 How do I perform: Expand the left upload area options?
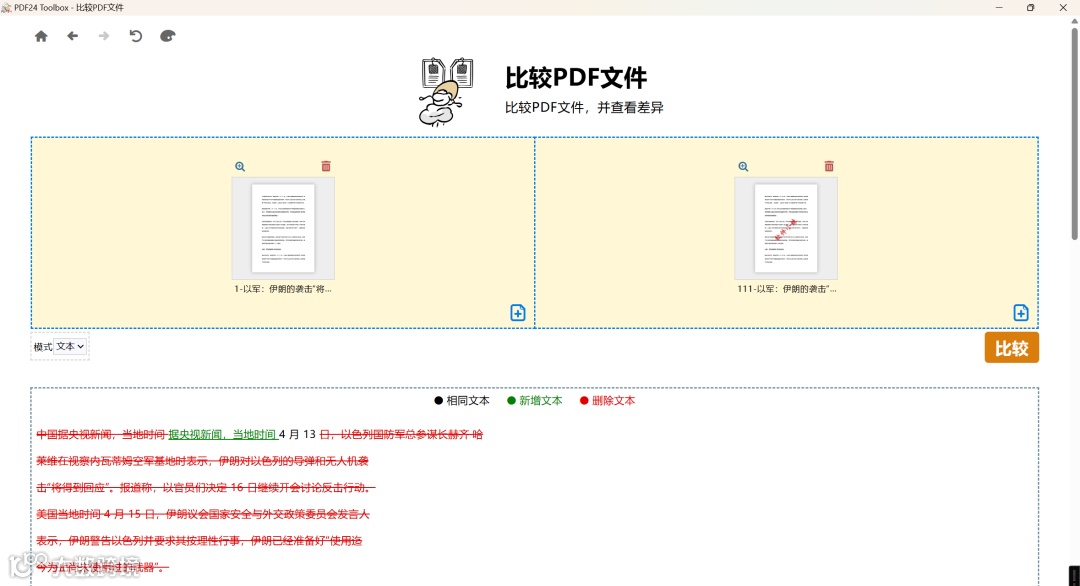[517, 312]
